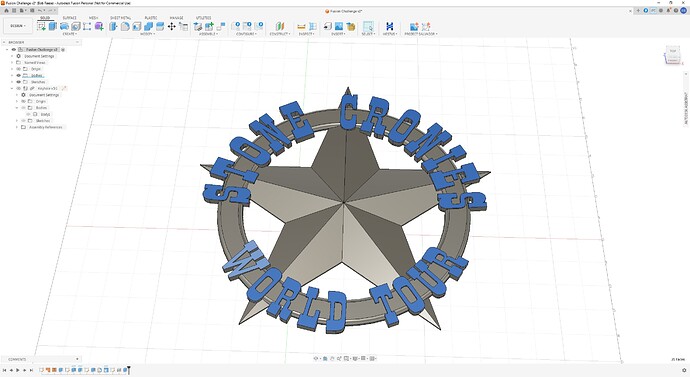Screen dimensions: 690x377
Task: Expand the Named Views tree node
Action: pyautogui.click(x=12, y=62)
